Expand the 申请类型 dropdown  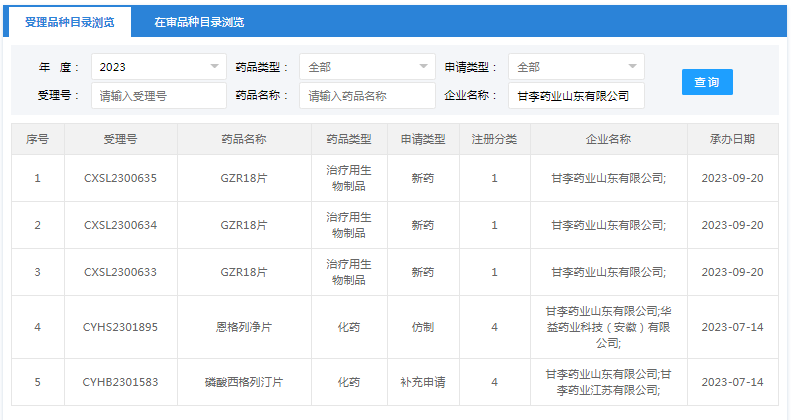coord(576,67)
